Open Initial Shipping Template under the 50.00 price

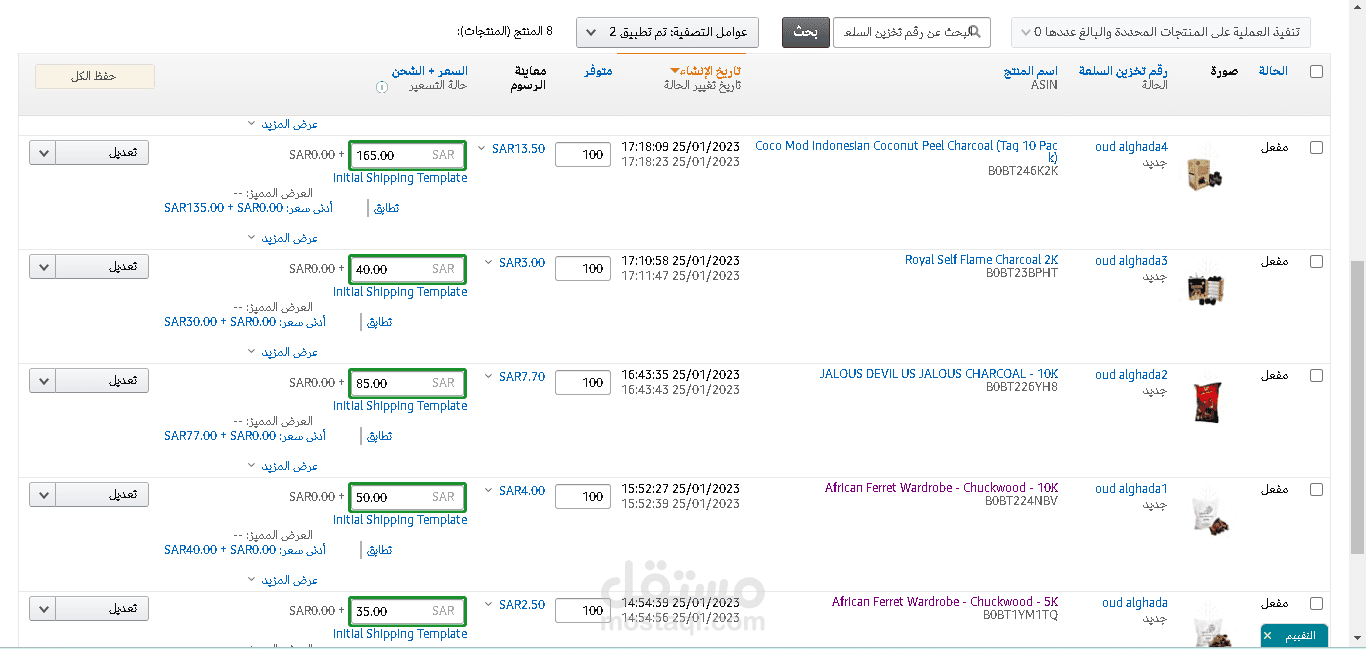coord(400,520)
